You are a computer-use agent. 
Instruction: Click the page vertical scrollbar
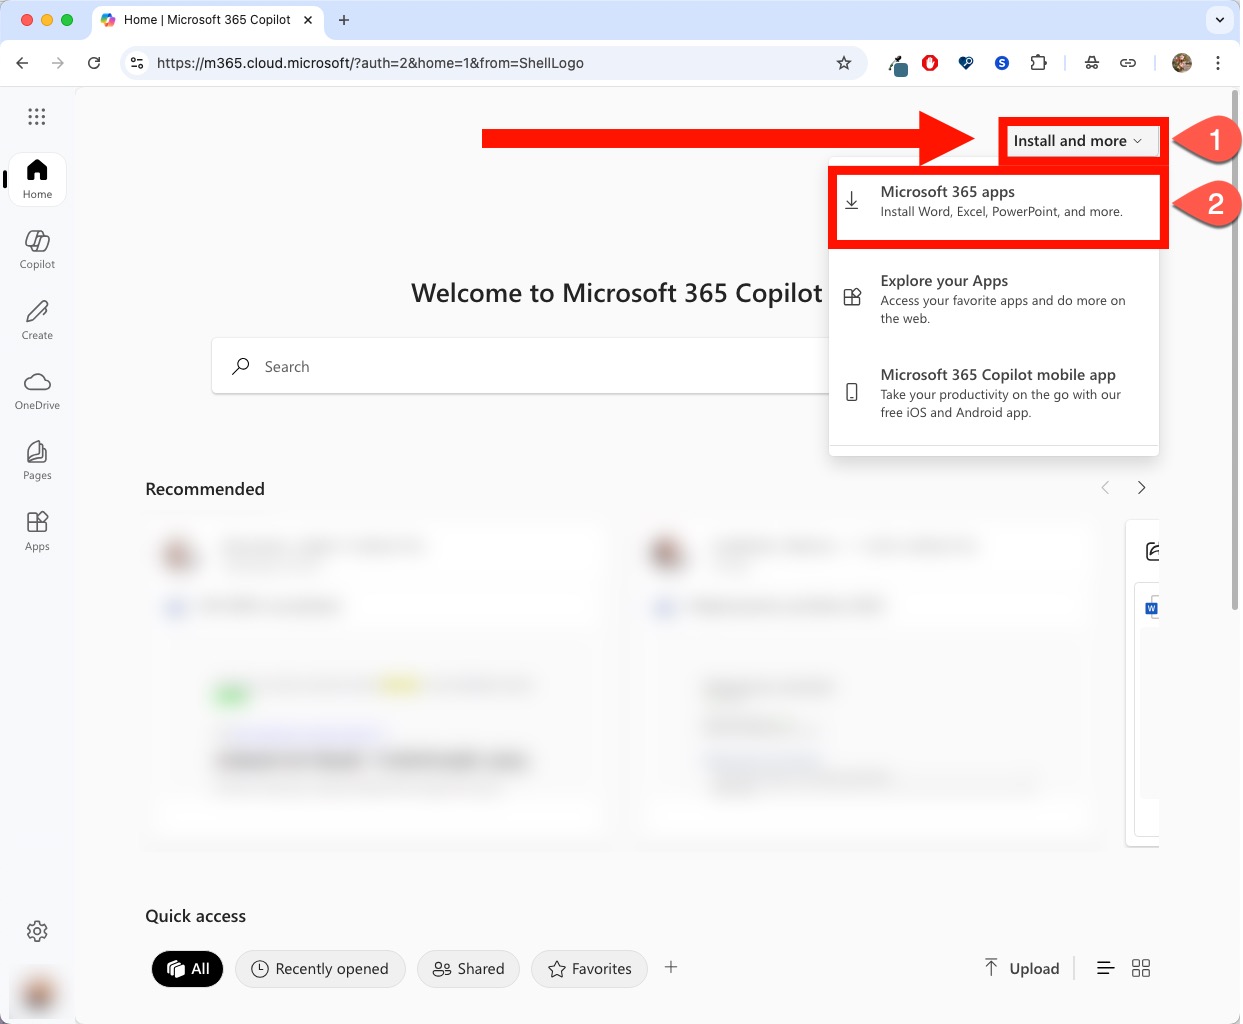pos(1233,350)
